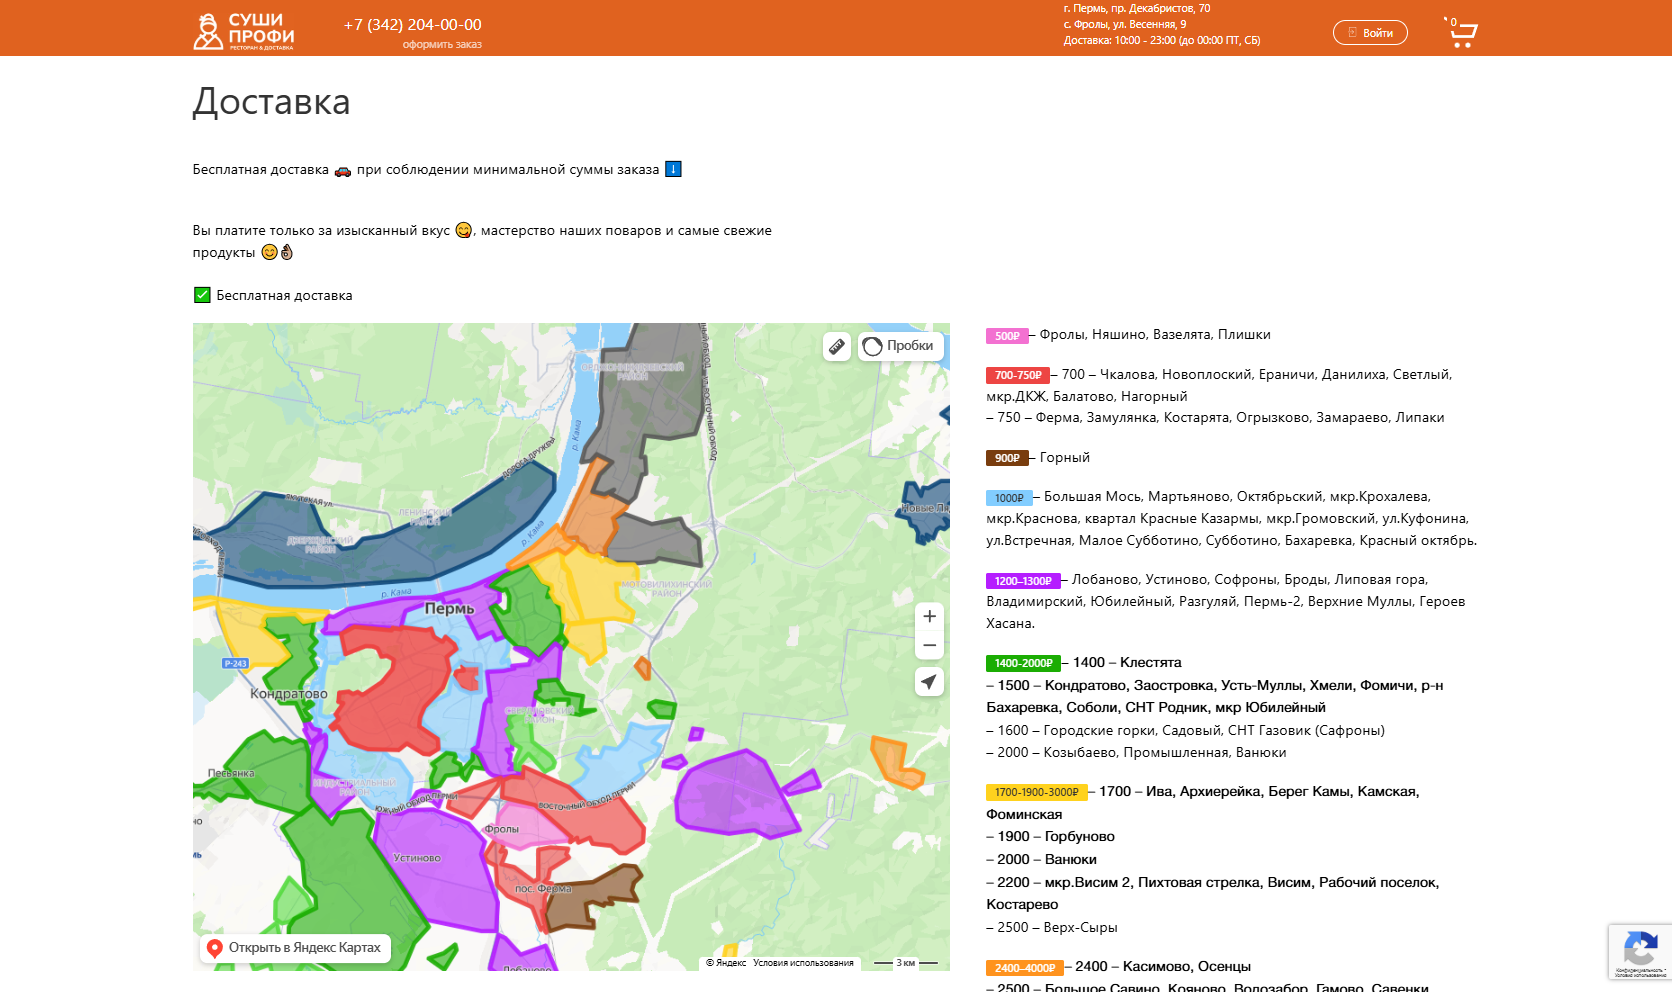This screenshot has width=1672, height=992.
Task: Click the blue down arrow emoji
Action: tap(673, 169)
